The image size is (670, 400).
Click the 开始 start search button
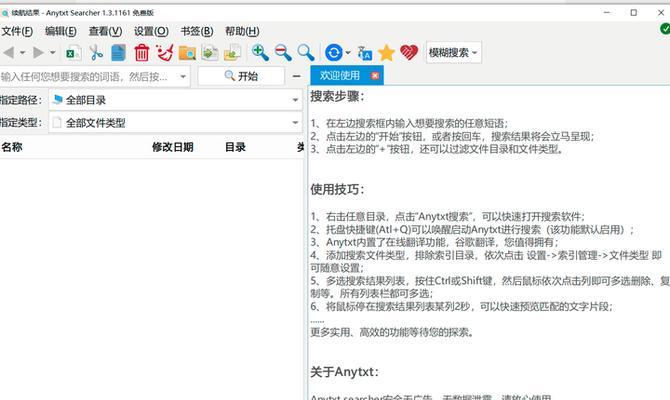(241, 76)
